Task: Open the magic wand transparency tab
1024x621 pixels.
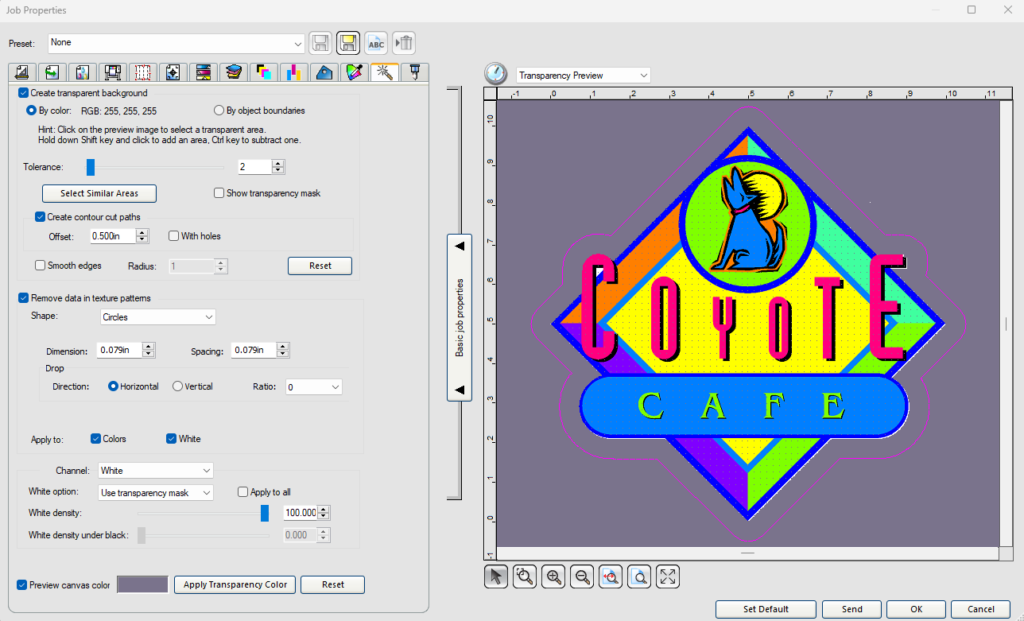Action: pos(384,72)
